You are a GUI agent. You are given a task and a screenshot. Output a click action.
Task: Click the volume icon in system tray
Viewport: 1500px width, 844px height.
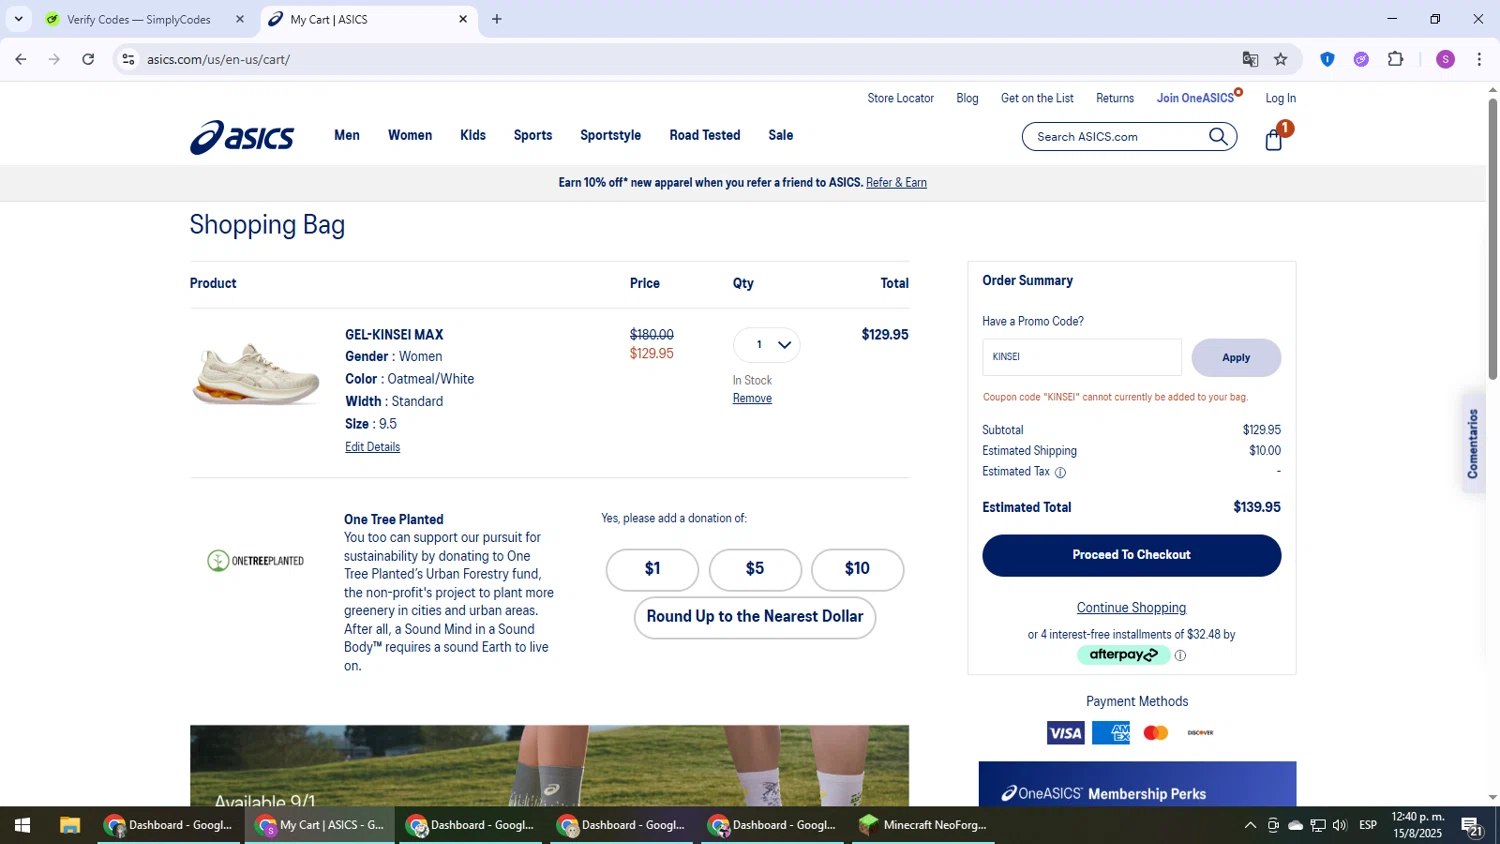1340,825
